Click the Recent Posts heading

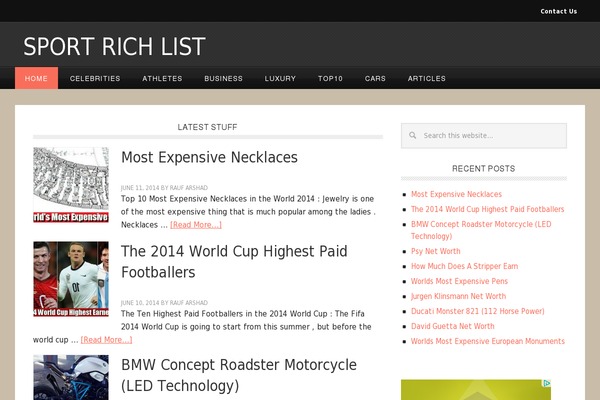(484, 168)
